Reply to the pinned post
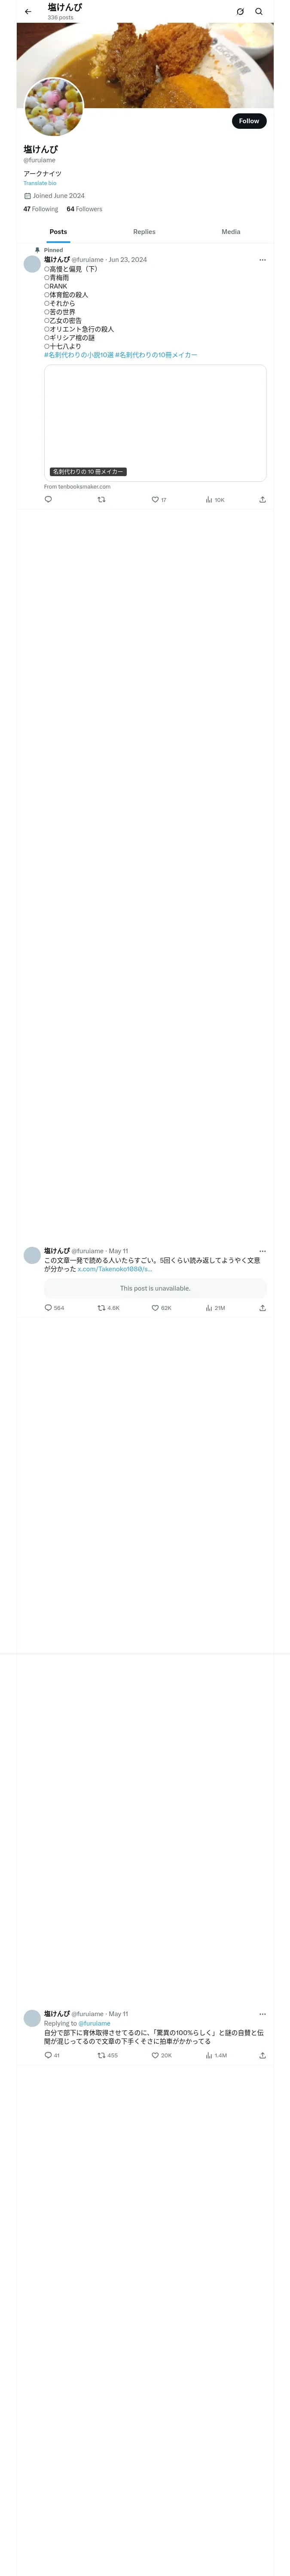The height and width of the screenshot is (2576, 290). [48, 499]
